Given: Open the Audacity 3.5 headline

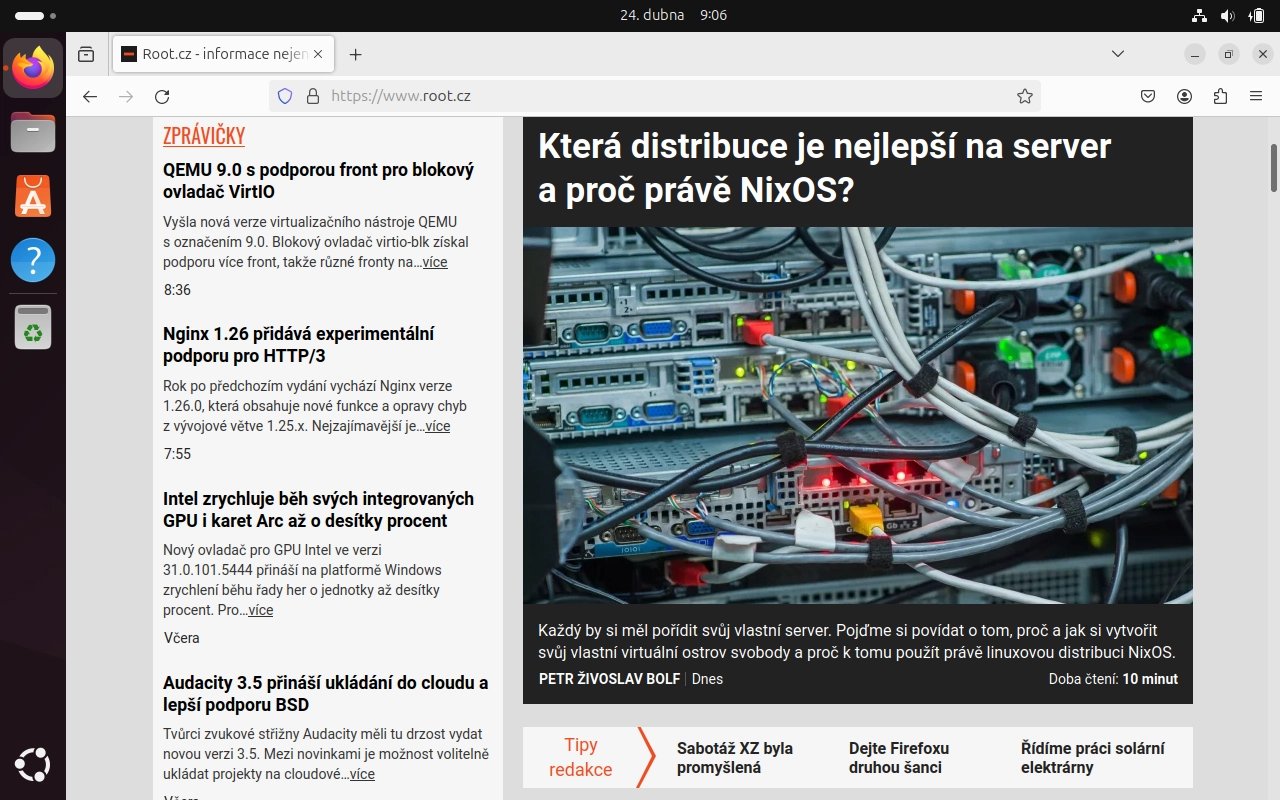Looking at the screenshot, I should (x=325, y=694).
